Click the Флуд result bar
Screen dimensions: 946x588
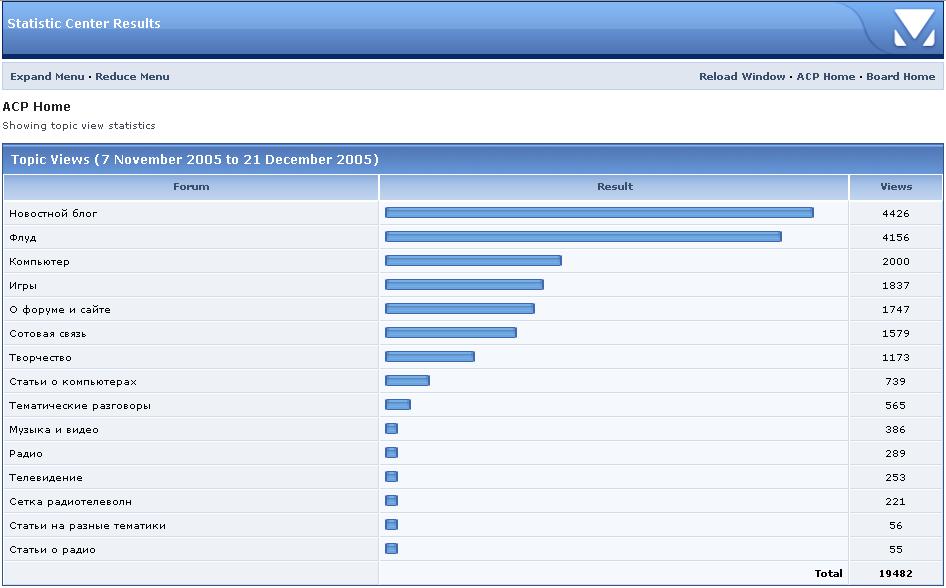pyautogui.click(x=582, y=237)
